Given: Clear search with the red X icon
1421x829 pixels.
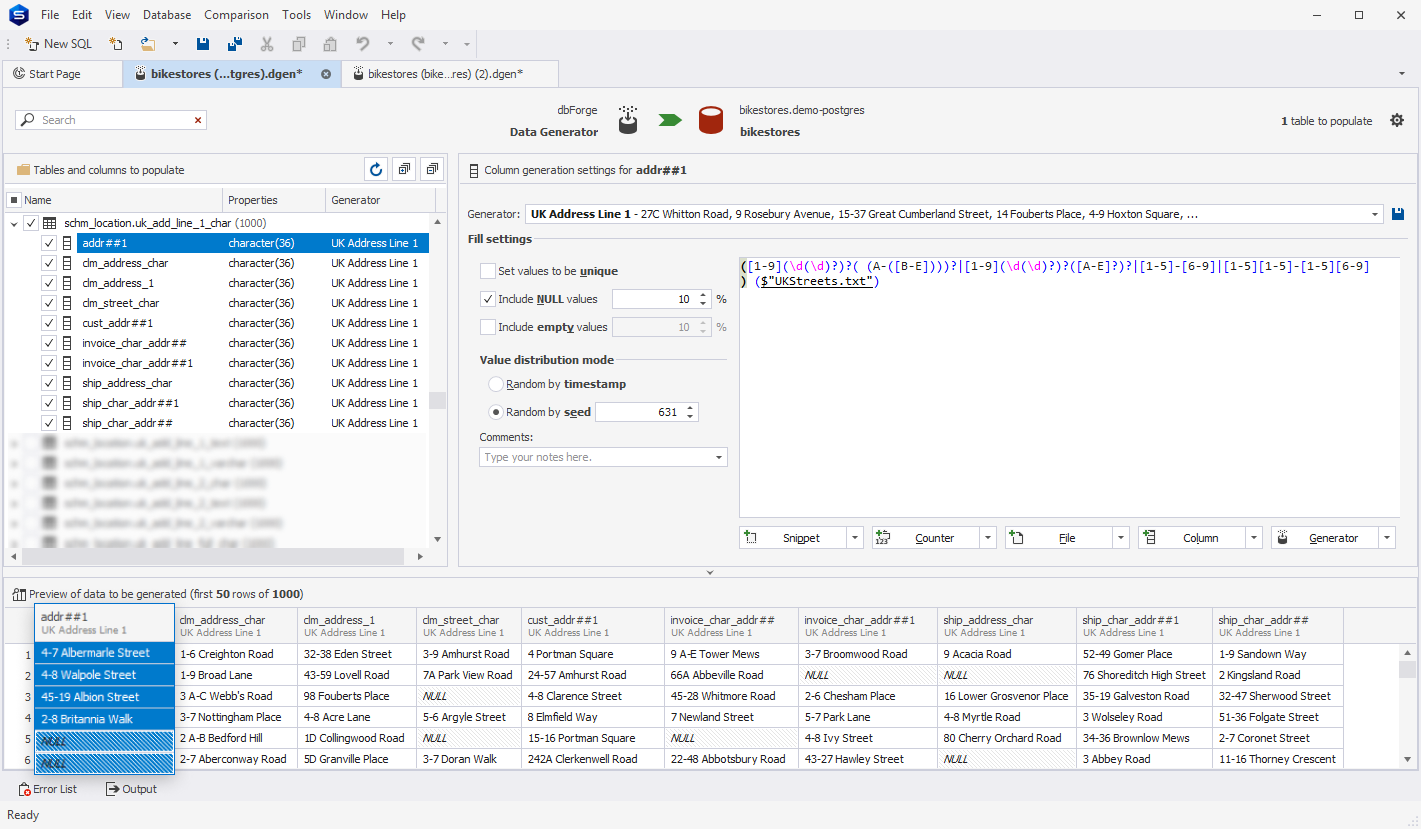Looking at the screenshot, I should (x=198, y=120).
